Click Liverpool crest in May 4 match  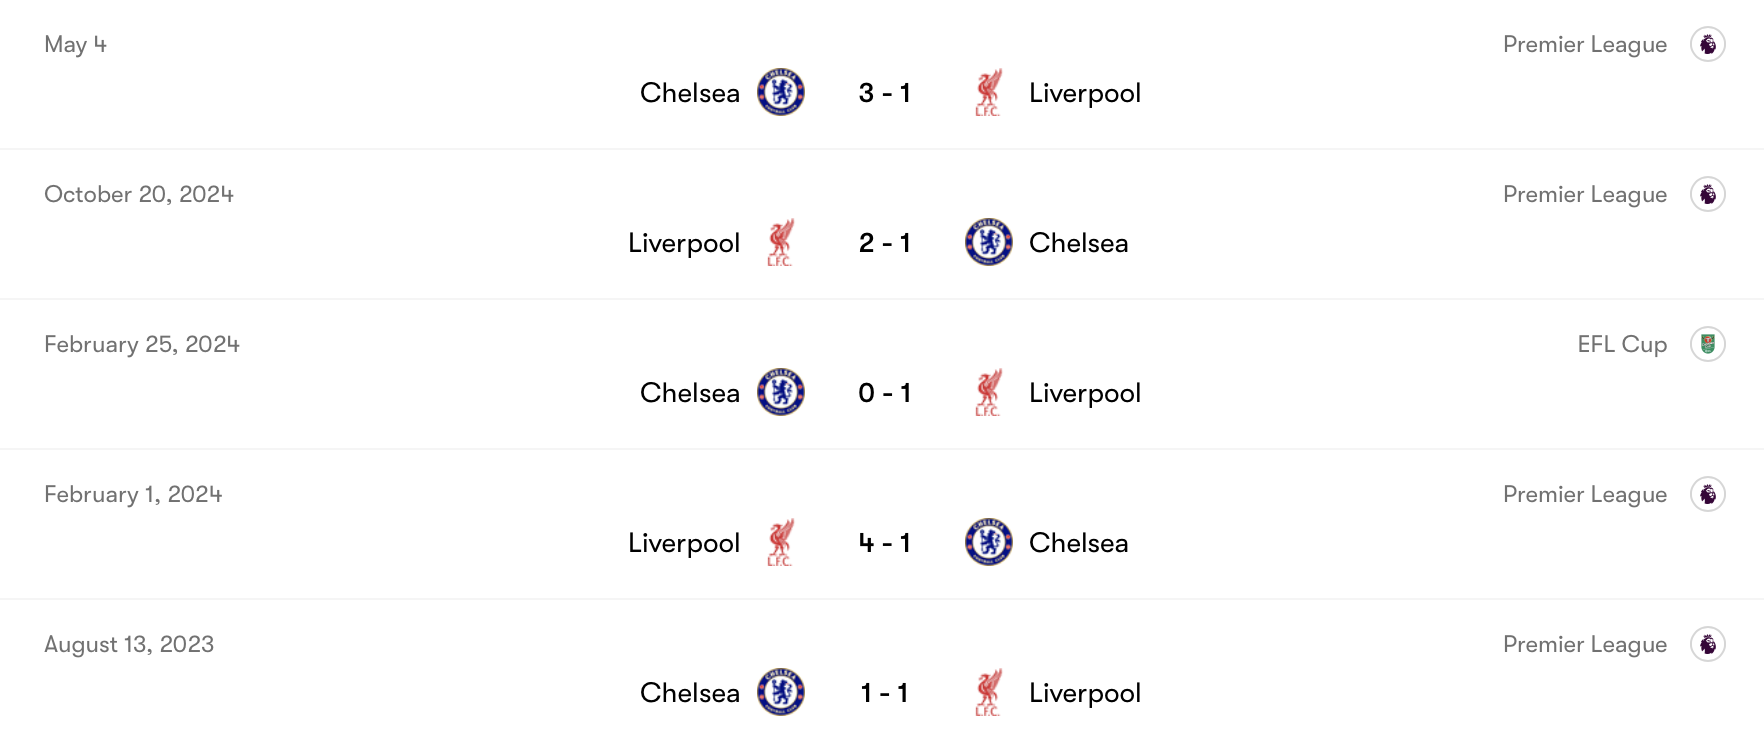(x=988, y=92)
